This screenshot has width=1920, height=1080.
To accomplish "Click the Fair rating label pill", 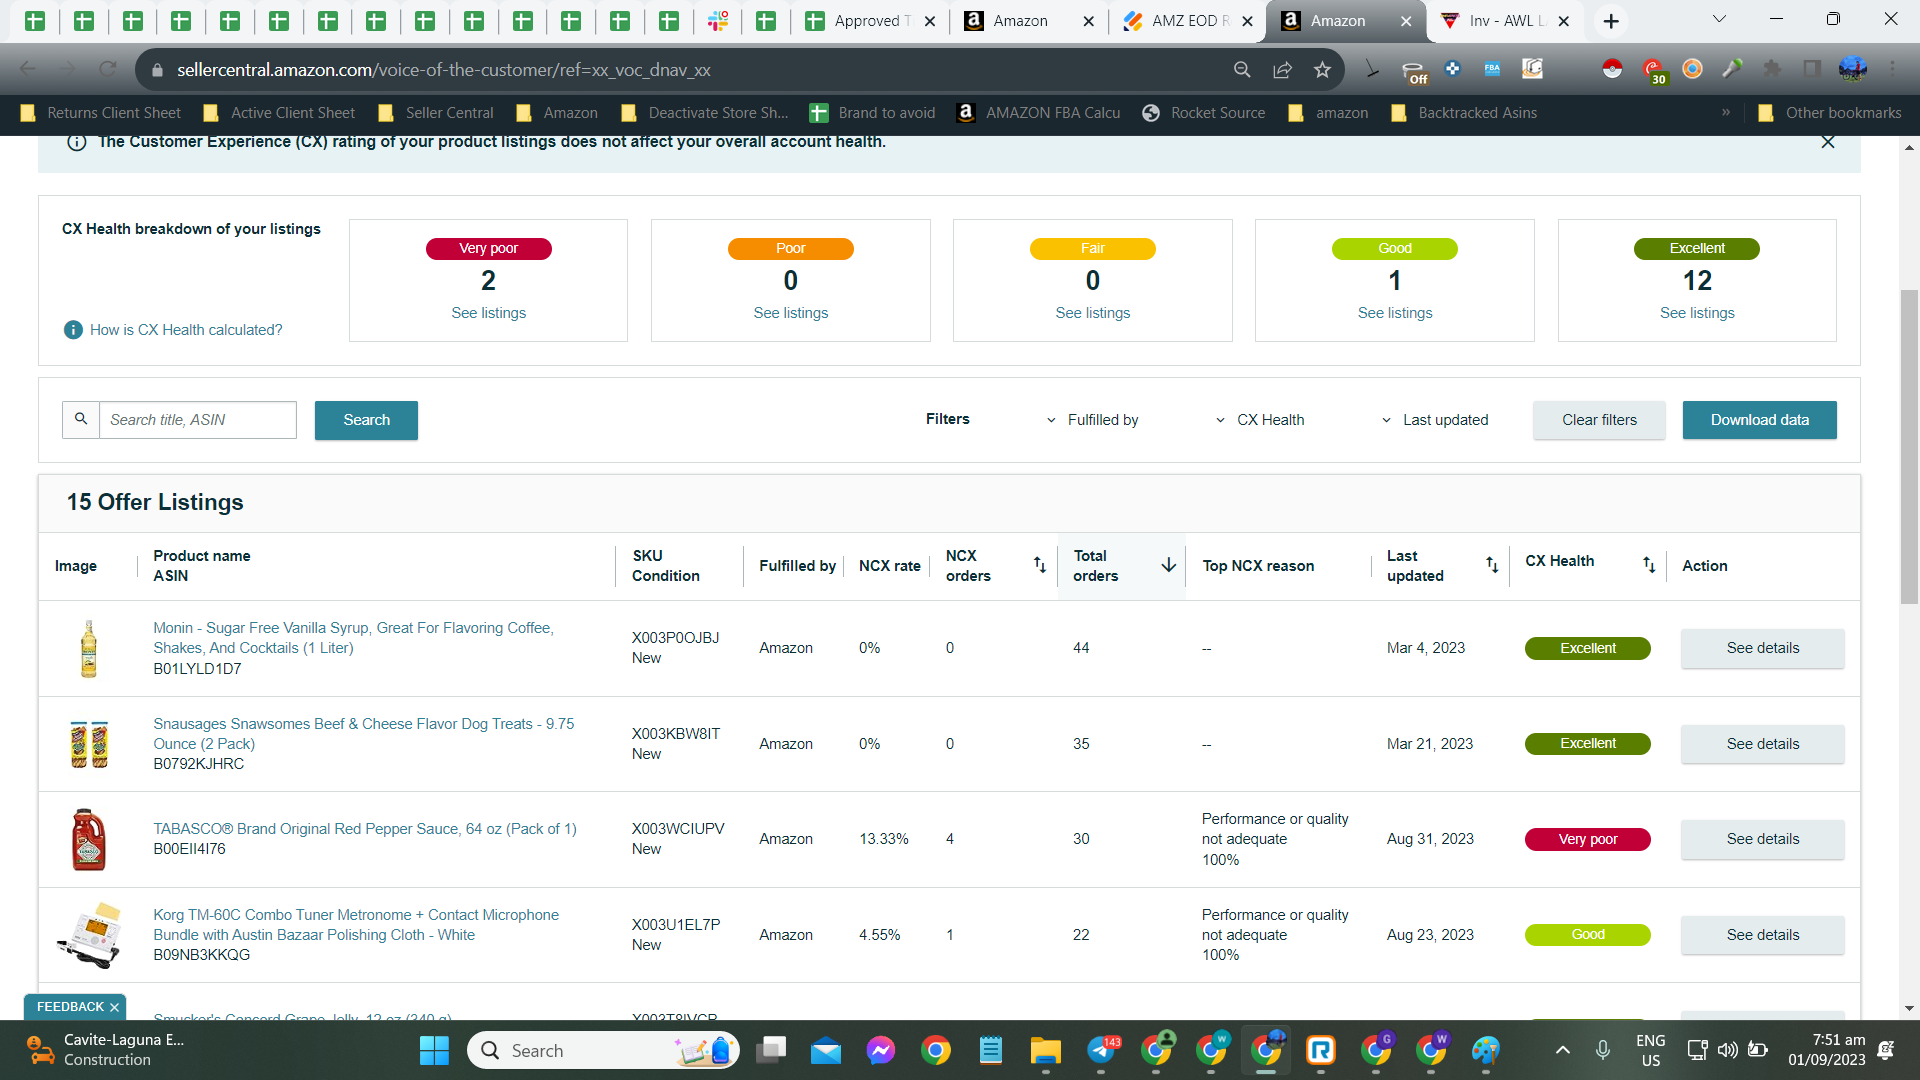I will click(x=1092, y=249).
